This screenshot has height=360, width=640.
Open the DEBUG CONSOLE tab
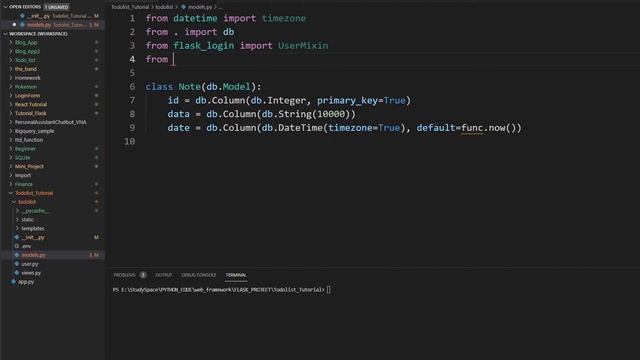pos(199,275)
